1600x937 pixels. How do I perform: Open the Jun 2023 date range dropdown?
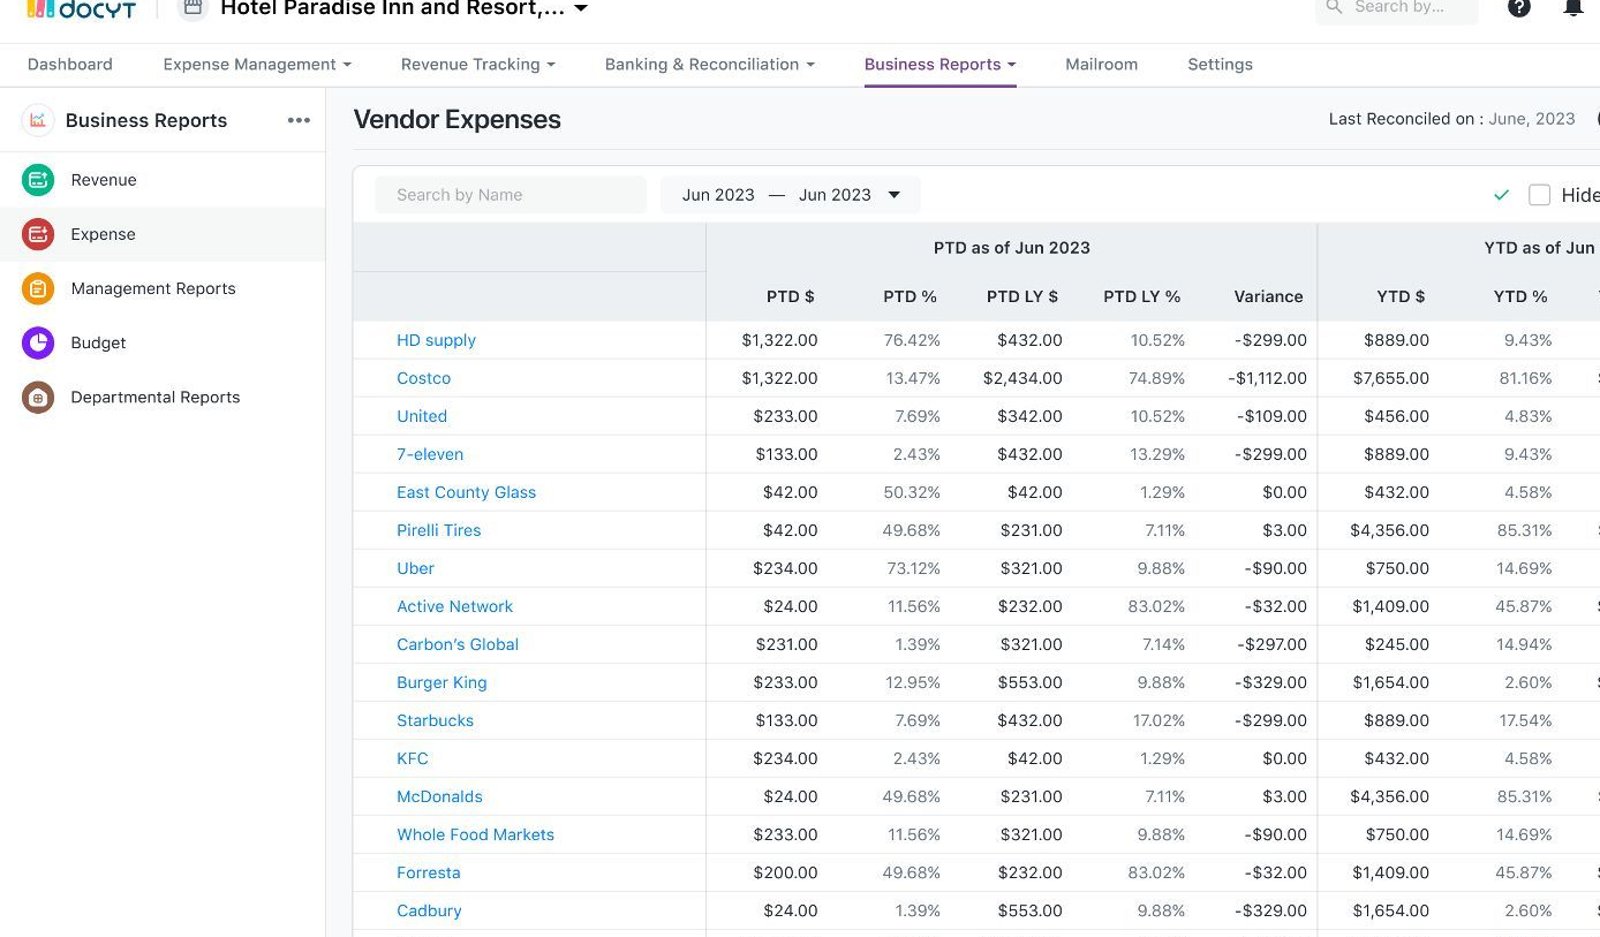(x=790, y=195)
